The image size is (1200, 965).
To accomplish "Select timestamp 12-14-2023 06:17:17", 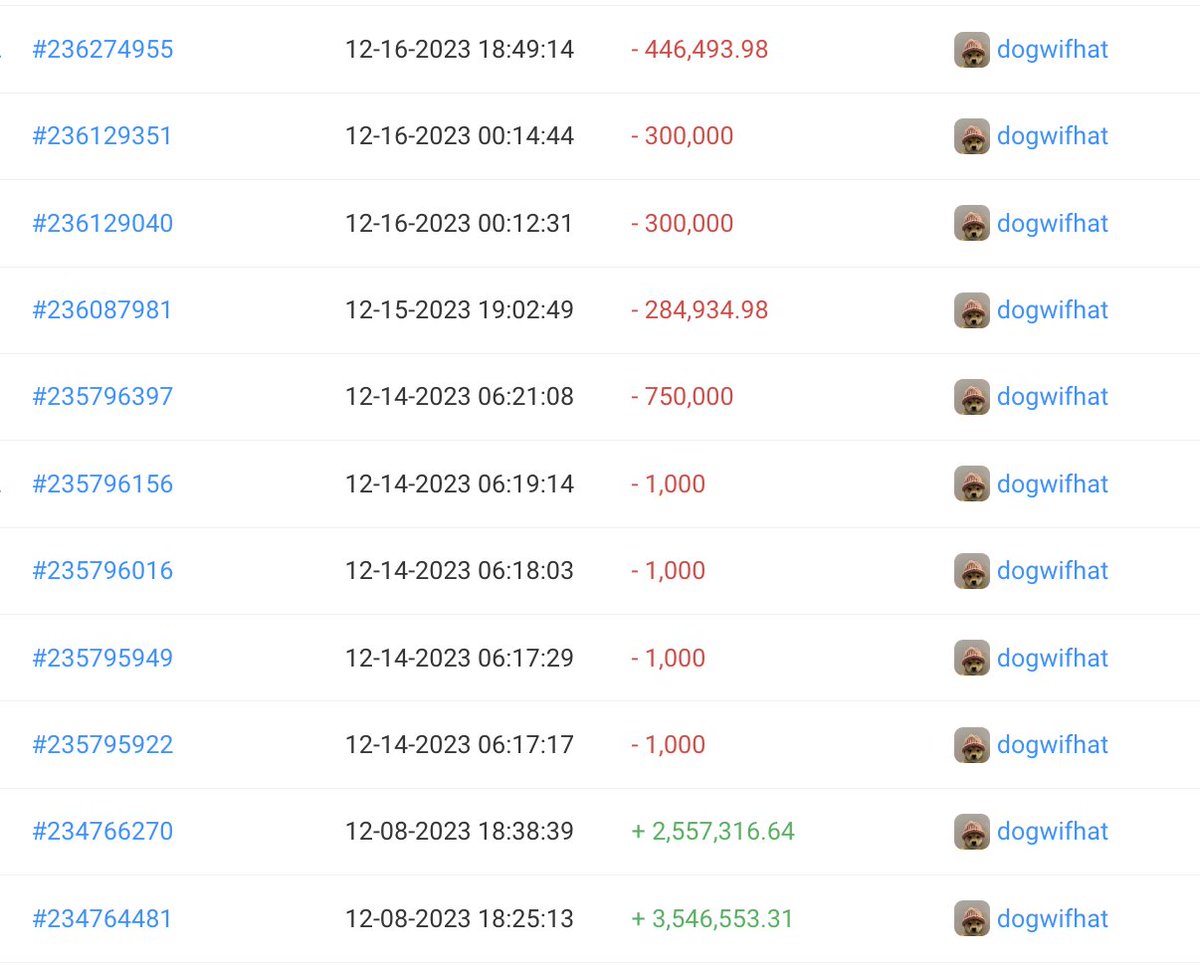I will tap(460, 745).
